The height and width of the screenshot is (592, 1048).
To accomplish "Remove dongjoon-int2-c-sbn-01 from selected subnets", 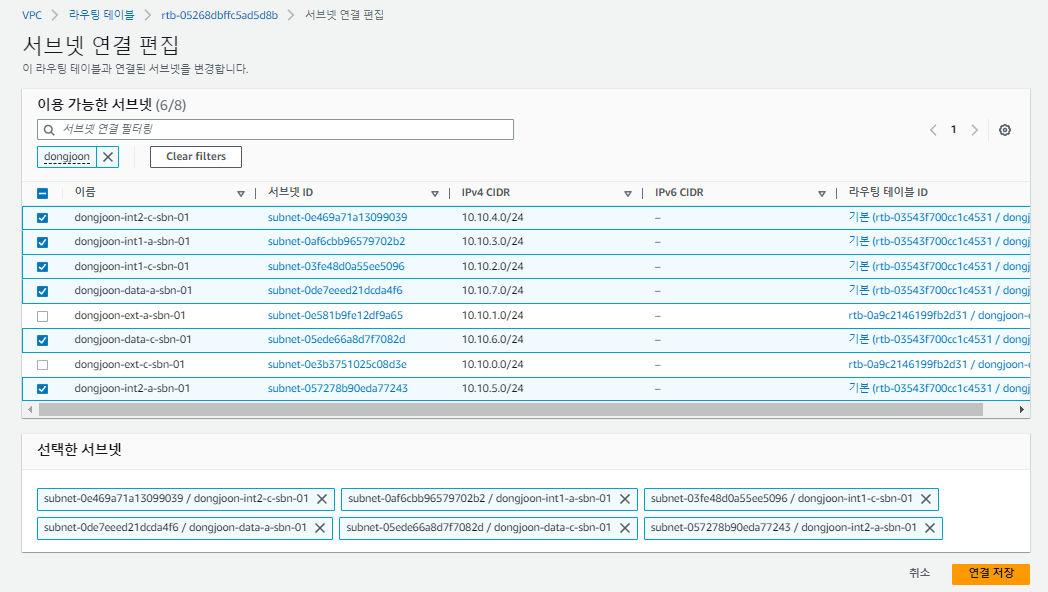I will (321, 499).
